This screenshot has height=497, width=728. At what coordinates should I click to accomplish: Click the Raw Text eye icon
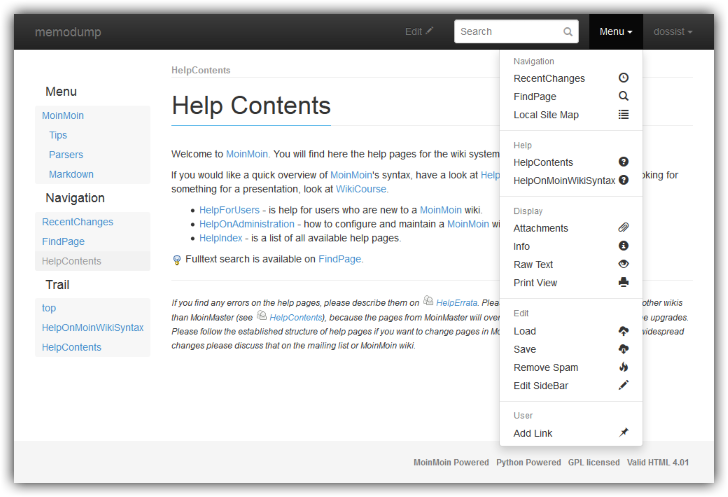click(x=623, y=264)
